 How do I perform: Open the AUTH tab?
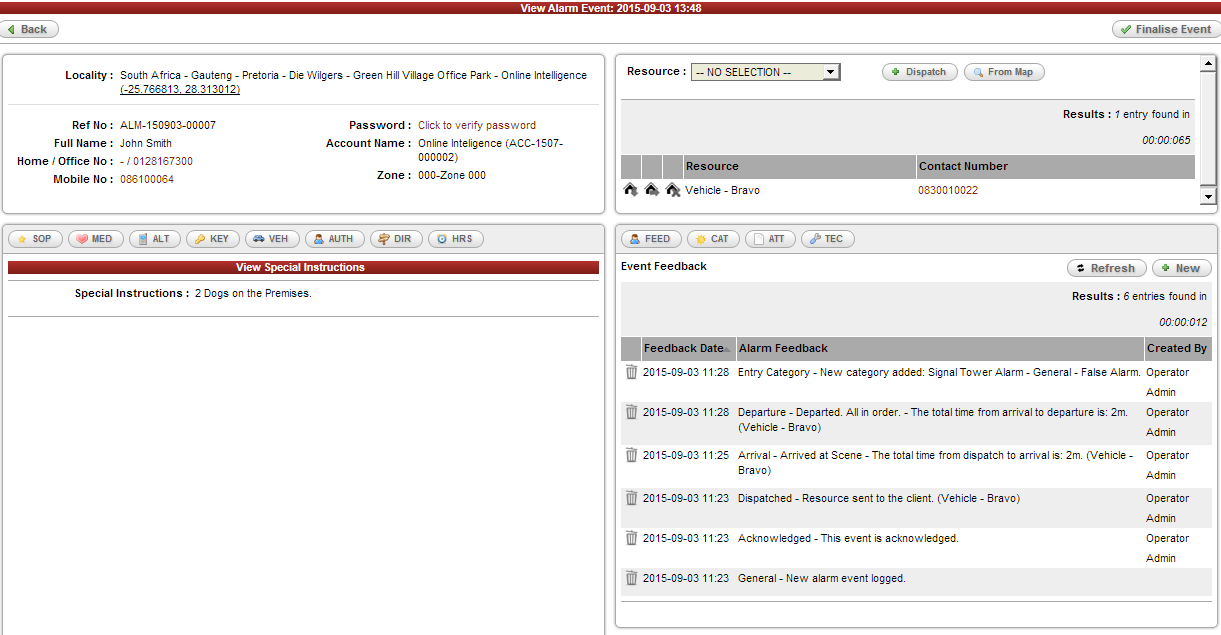click(x=335, y=239)
